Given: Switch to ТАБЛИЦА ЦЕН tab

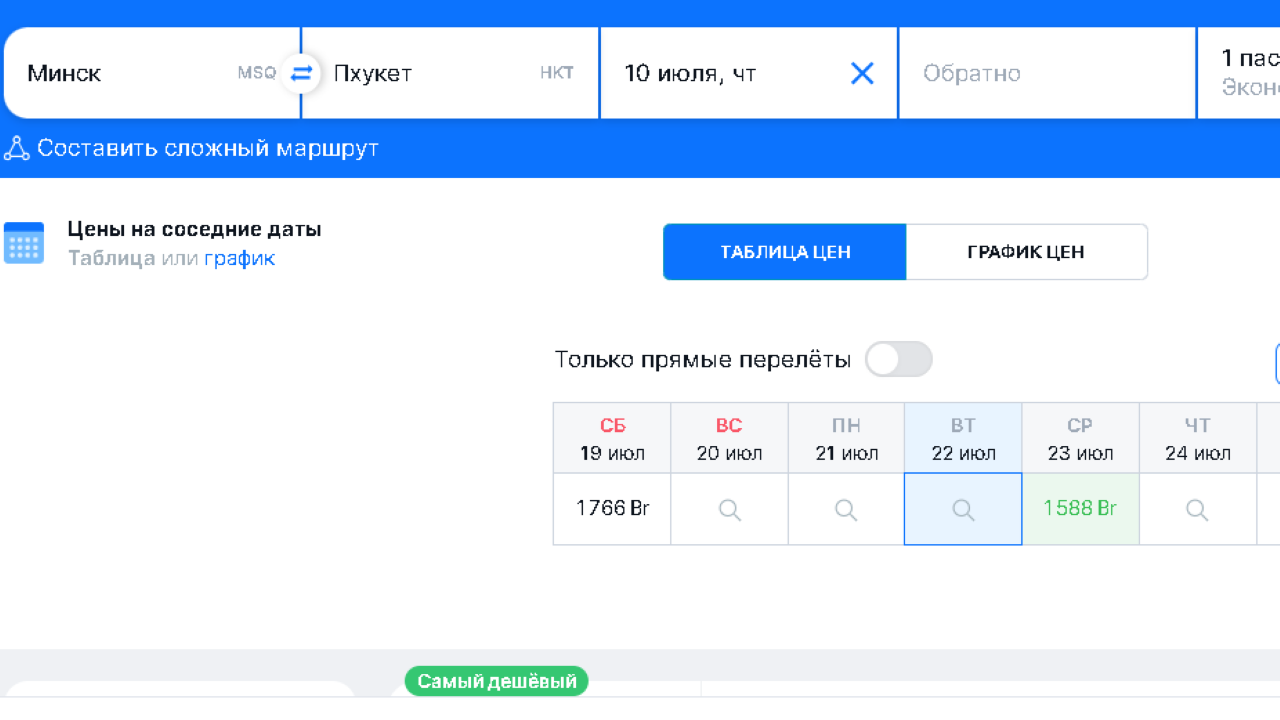Looking at the screenshot, I should click(x=785, y=252).
